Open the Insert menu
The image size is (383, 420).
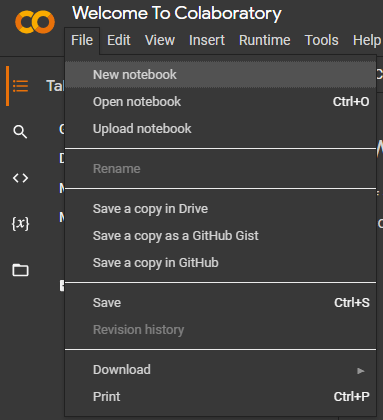(207, 40)
